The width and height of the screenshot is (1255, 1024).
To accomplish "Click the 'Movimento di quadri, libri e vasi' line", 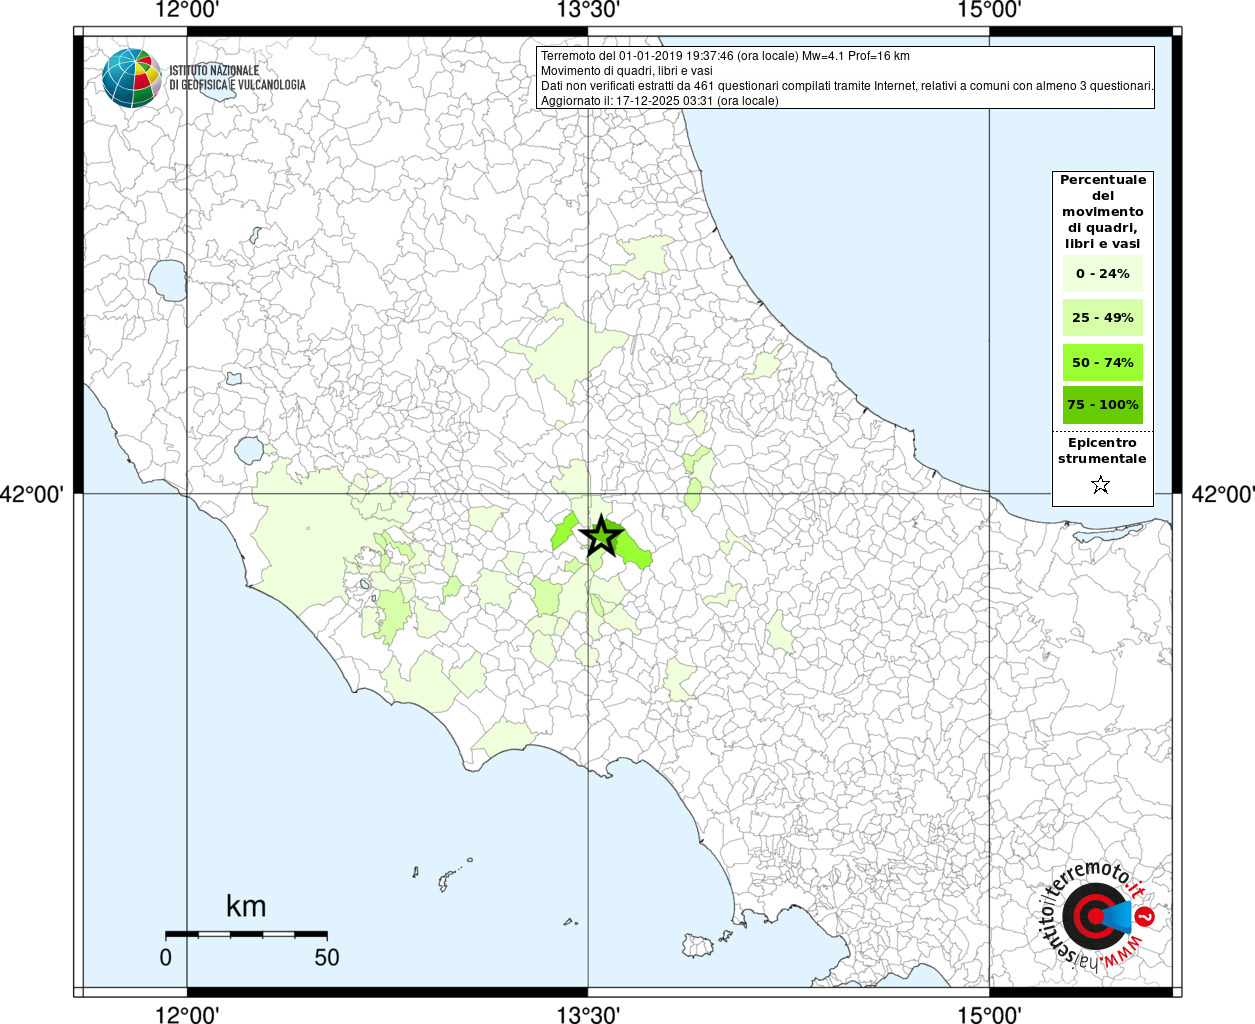I will coord(627,71).
